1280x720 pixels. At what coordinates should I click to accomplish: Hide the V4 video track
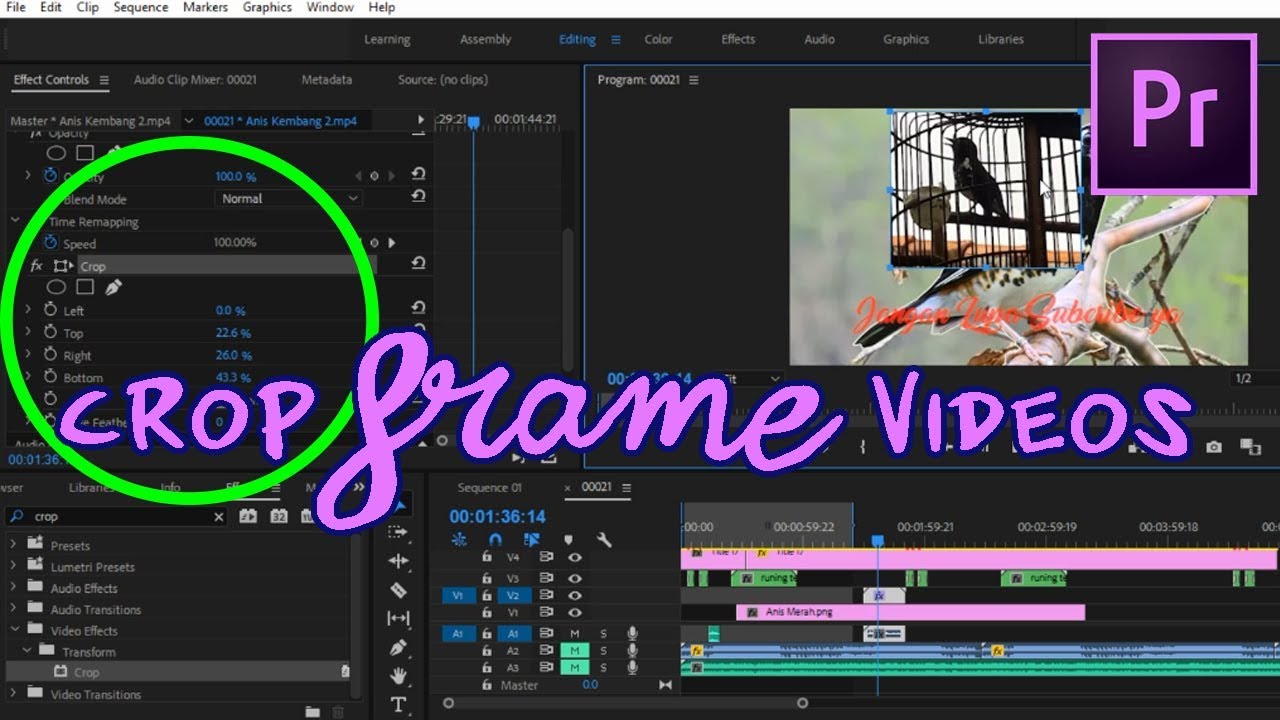point(575,557)
